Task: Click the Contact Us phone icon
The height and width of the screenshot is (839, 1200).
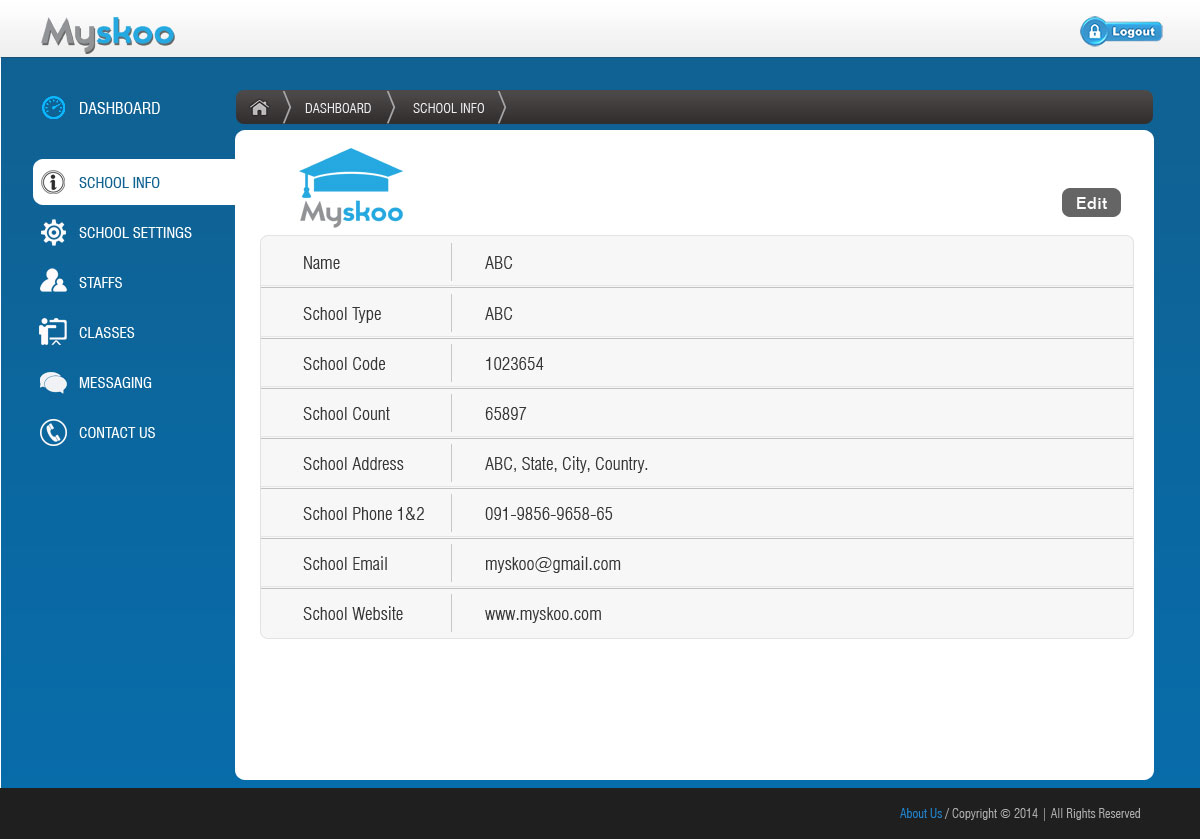Action: [x=53, y=432]
